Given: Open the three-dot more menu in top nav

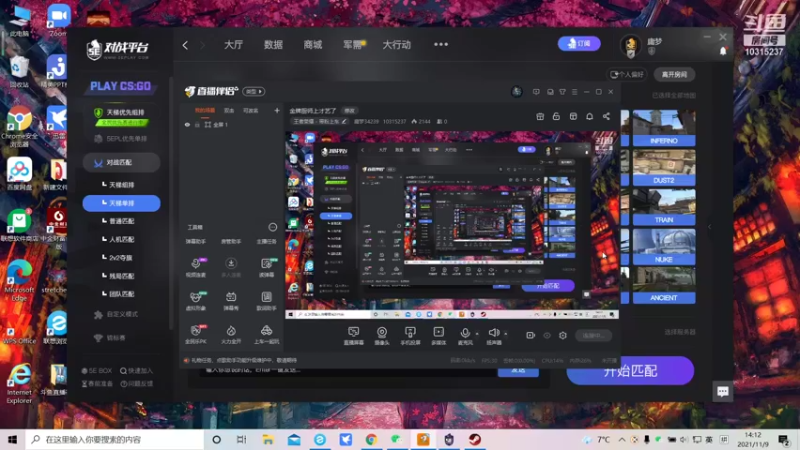Looking at the screenshot, I should [441, 44].
